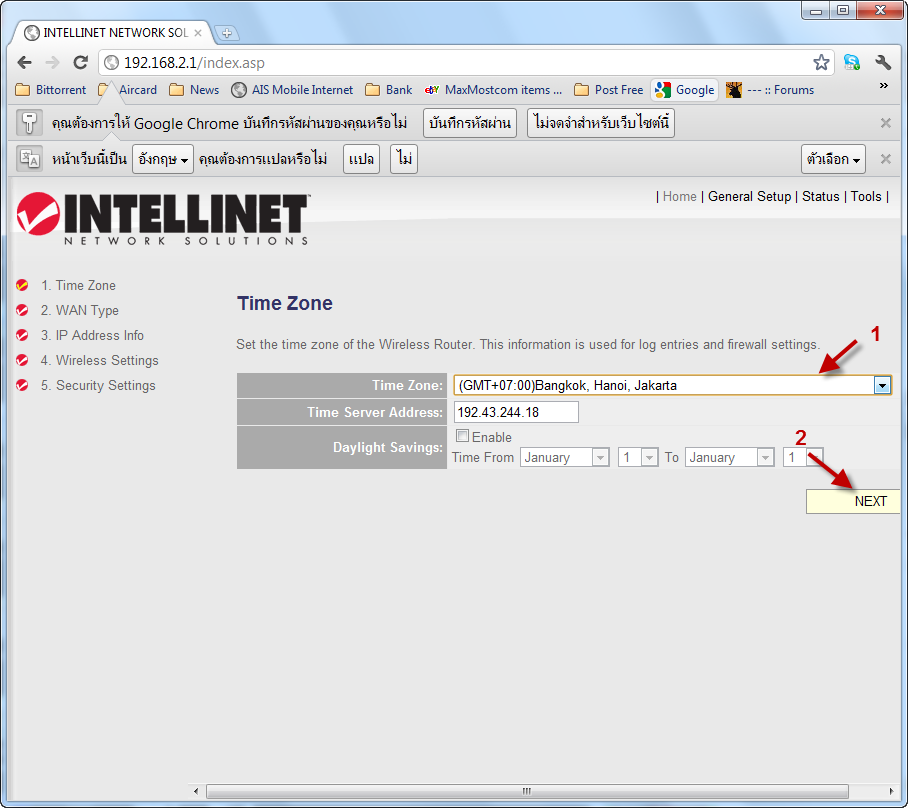Select step 5. Security Settings
Viewport: 908px width, 808px height.
pyautogui.click(x=98, y=385)
